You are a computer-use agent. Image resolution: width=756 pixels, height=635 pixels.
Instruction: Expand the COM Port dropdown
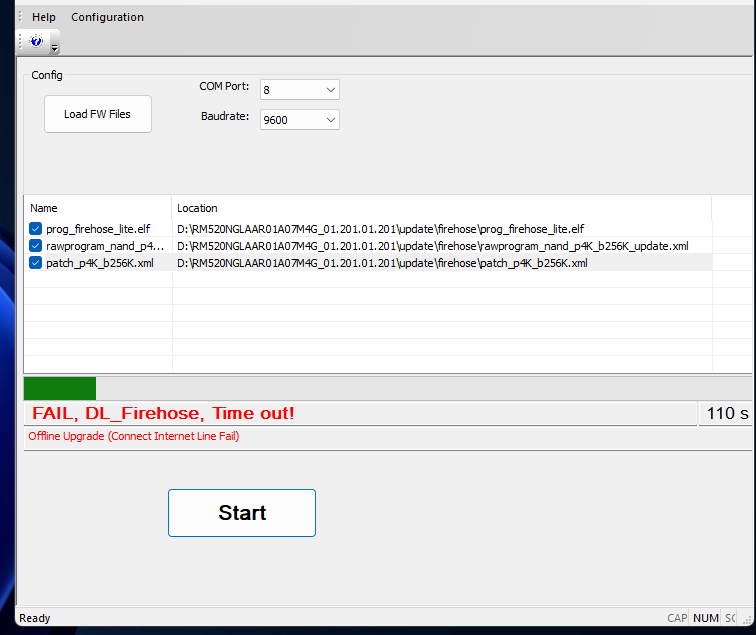[x=330, y=90]
